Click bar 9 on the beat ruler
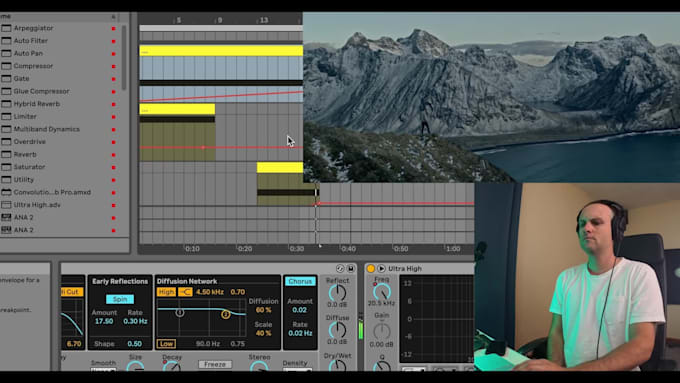This screenshot has width=680, height=383. (219, 20)
